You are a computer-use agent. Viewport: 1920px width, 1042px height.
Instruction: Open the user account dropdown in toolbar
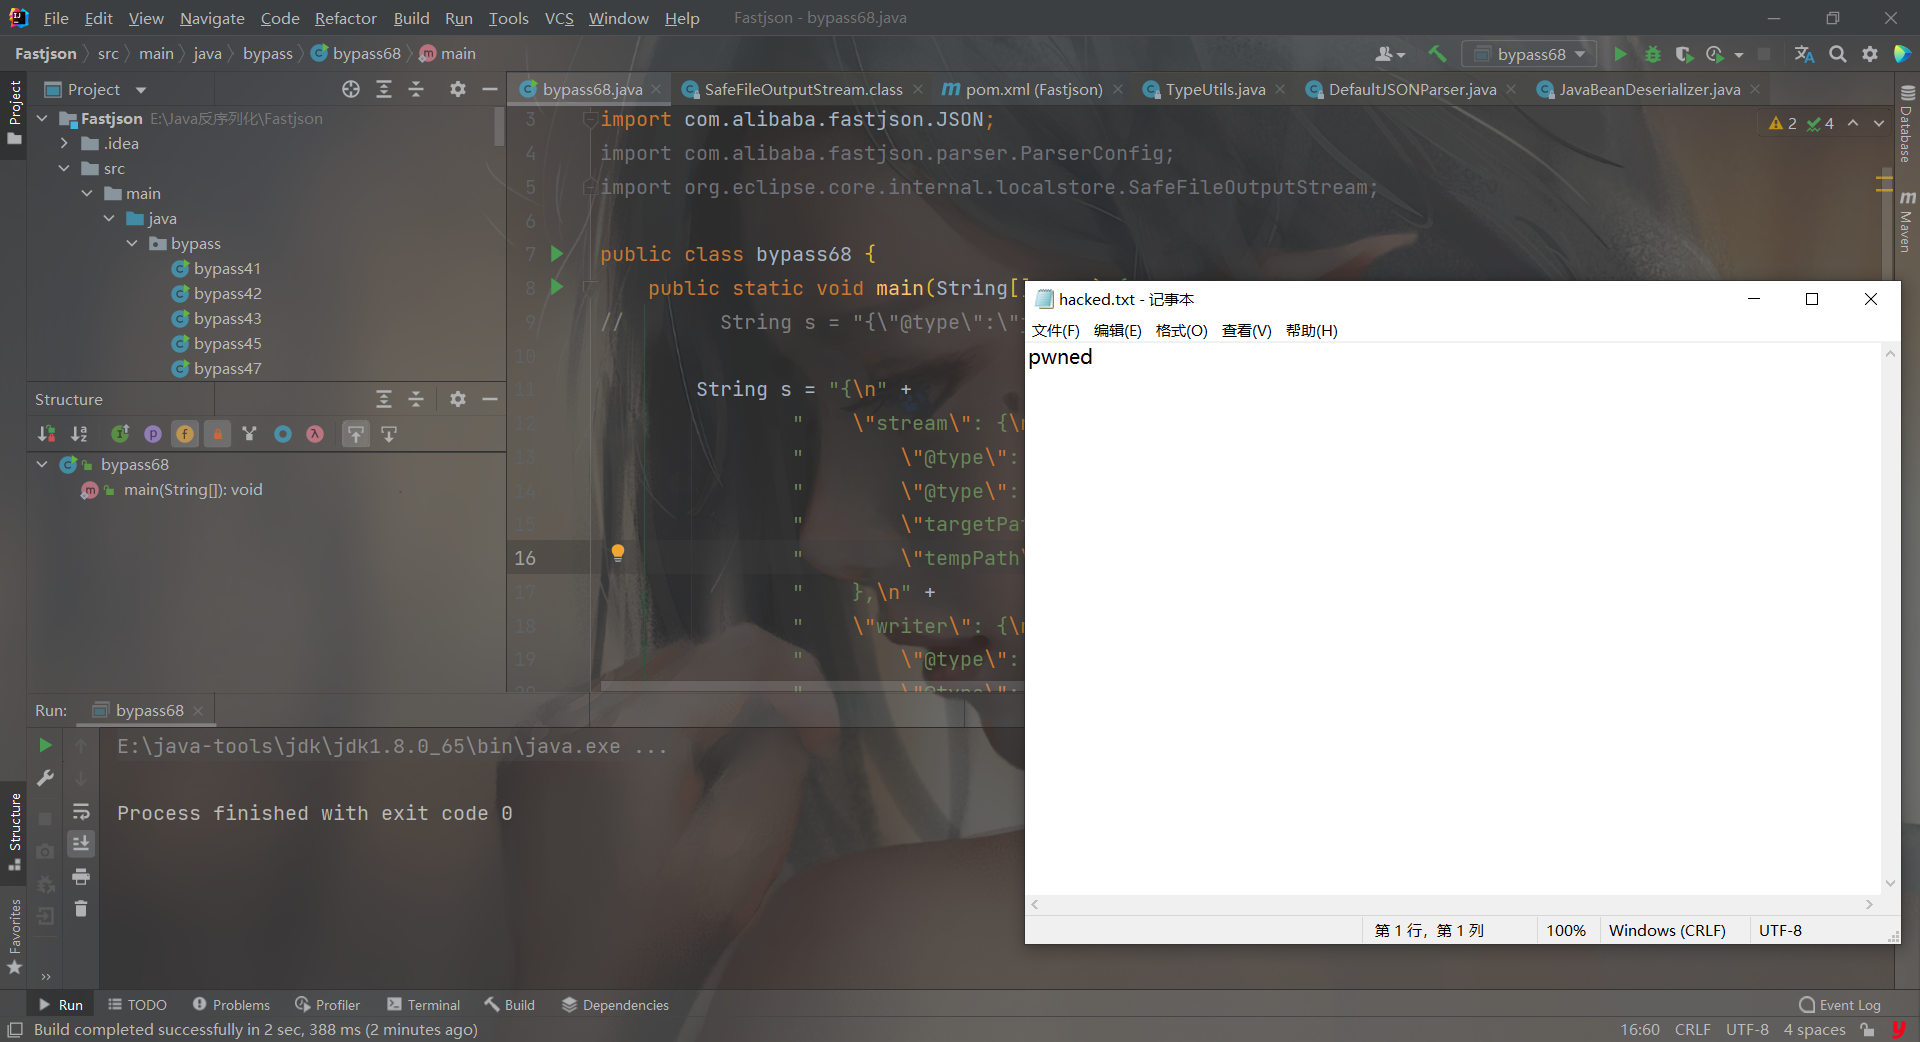pyautogui.click(x=1390, y=54)
